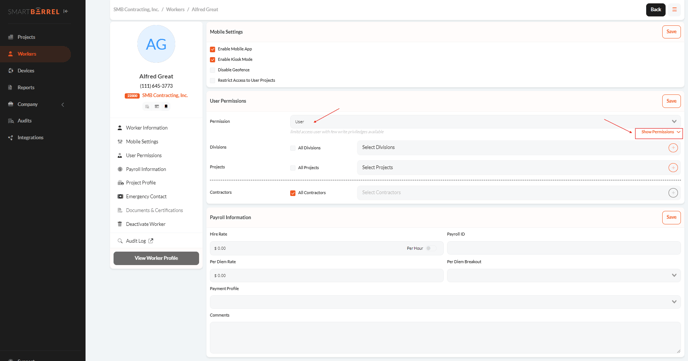This screenshot has width=688, height=361.
Task: Click the Per Diem Rate input field
Action: click(x=327, y=275)
